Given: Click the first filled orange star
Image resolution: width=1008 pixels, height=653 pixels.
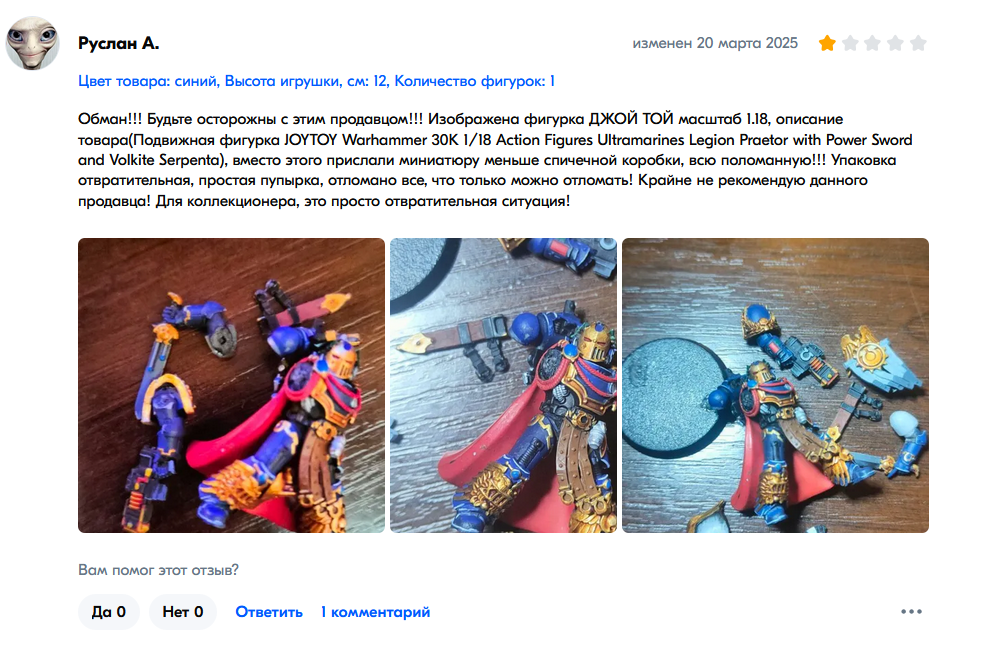Looking at the screenshot, I should 827,43.
